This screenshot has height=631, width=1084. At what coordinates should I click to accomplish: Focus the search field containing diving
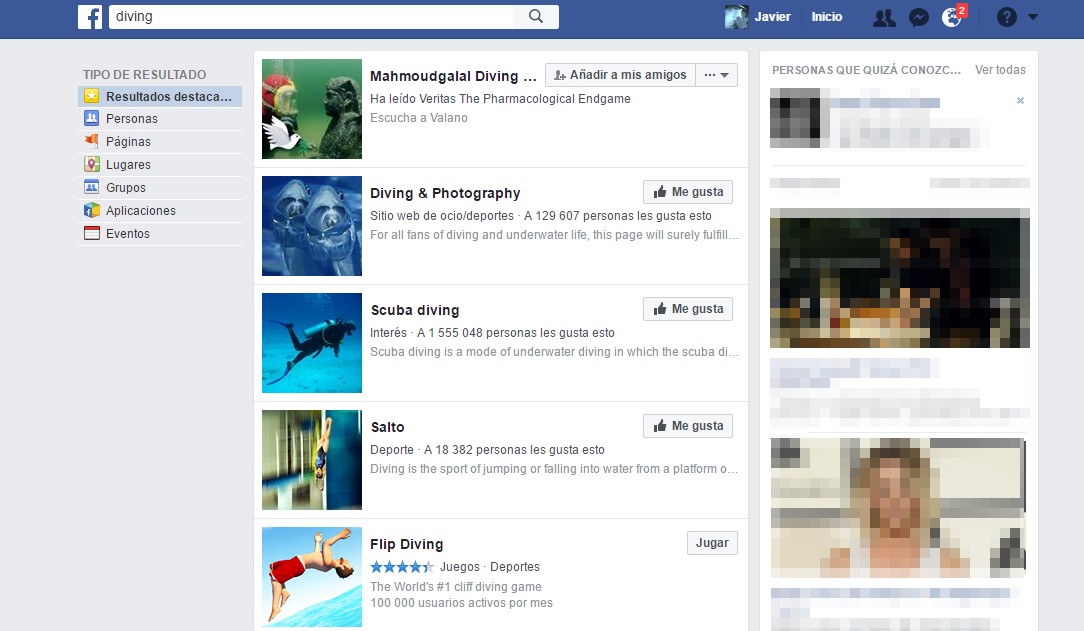[311, 17]
